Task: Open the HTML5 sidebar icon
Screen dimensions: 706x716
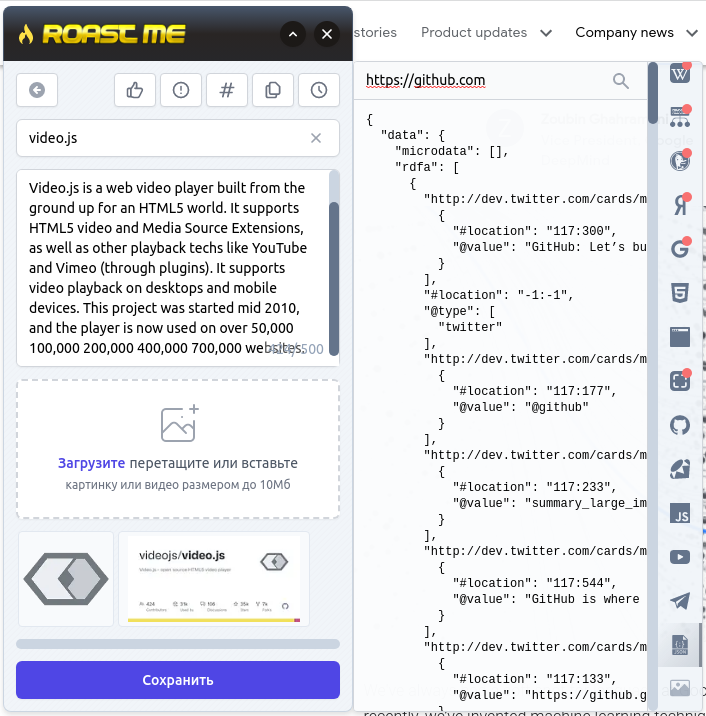Action: (x=680, y=293)
